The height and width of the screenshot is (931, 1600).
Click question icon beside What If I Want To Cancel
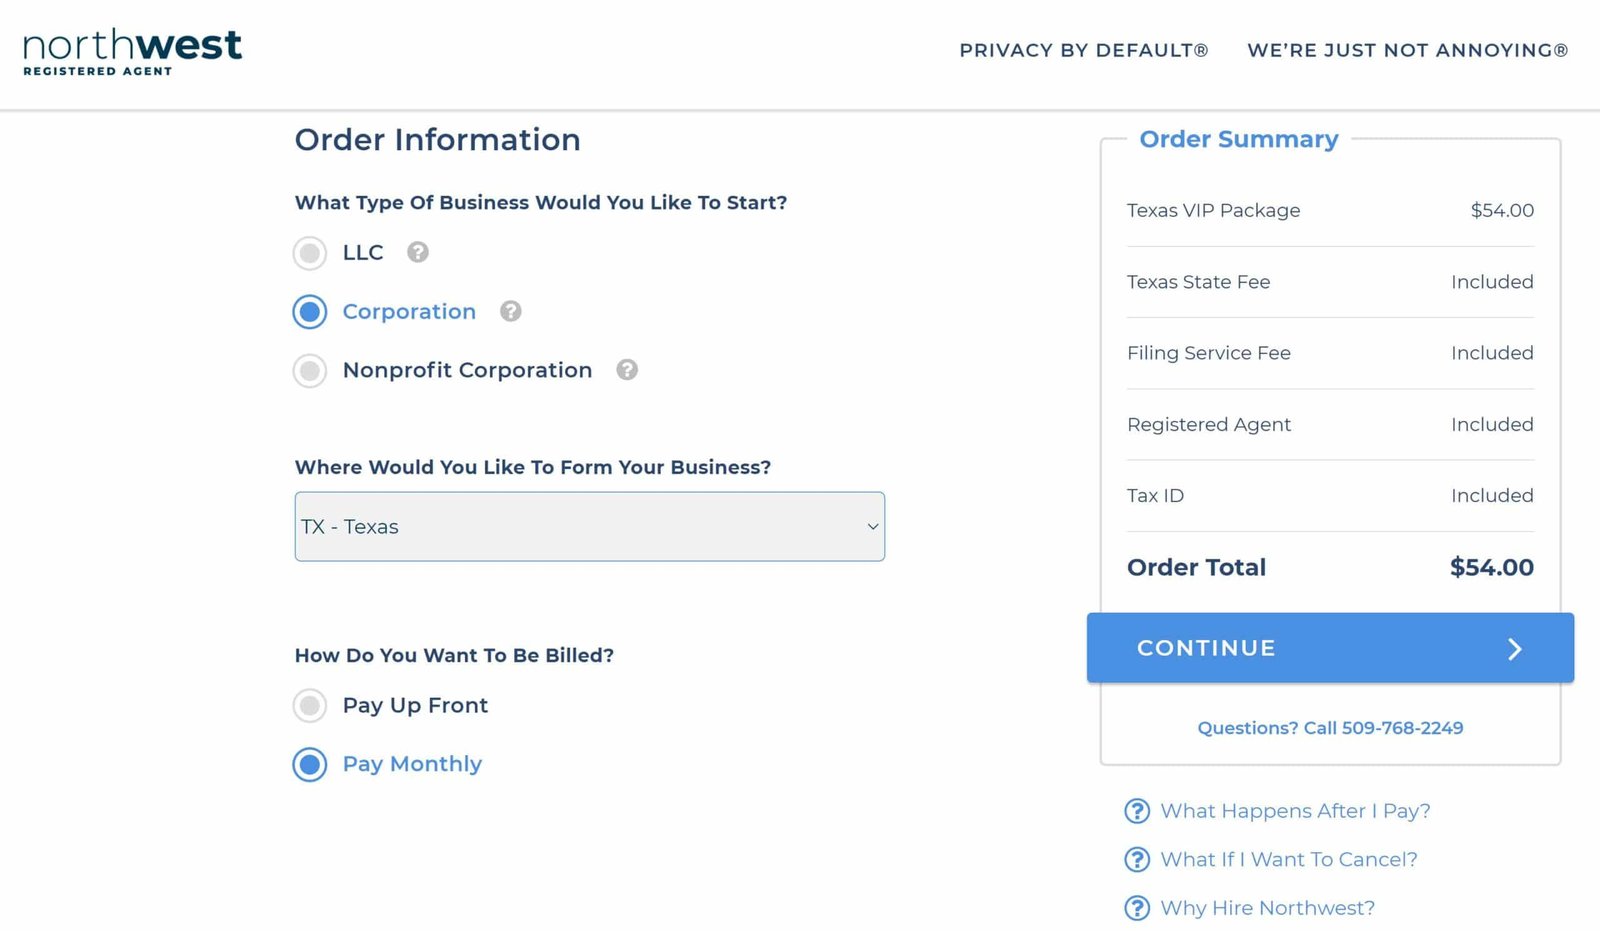tap(1137, 859)
